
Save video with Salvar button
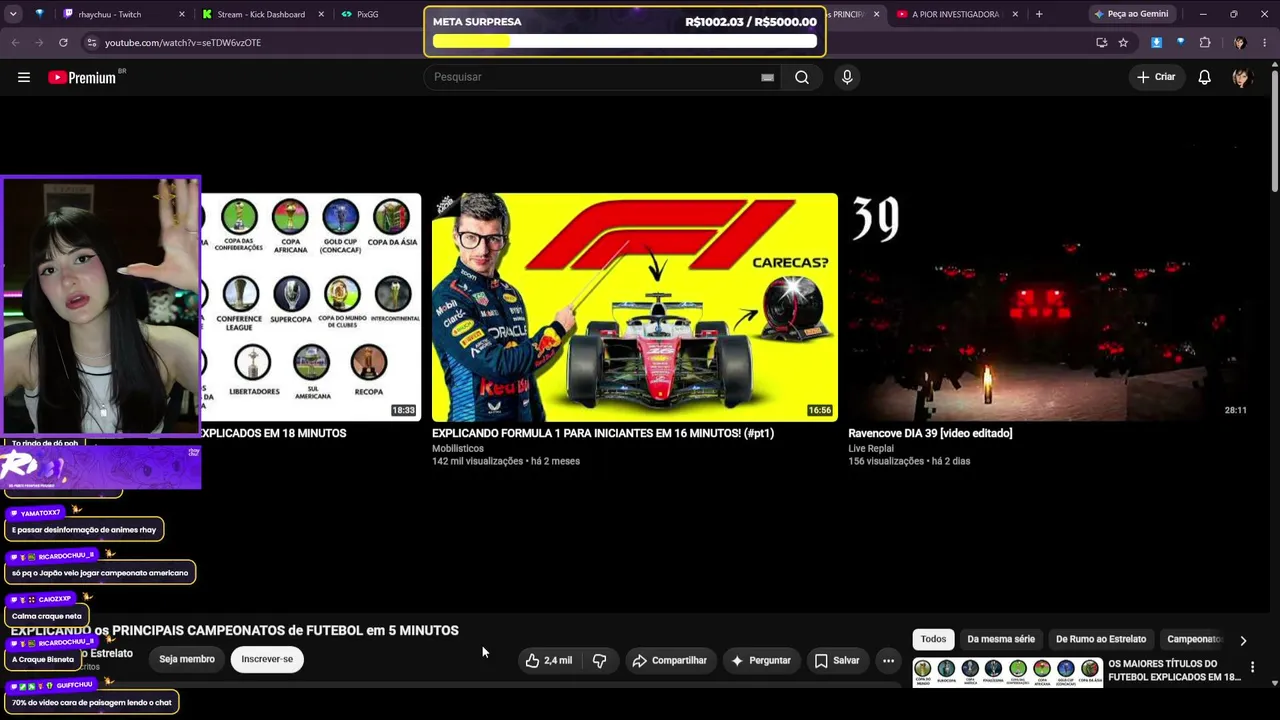point(836,660)
